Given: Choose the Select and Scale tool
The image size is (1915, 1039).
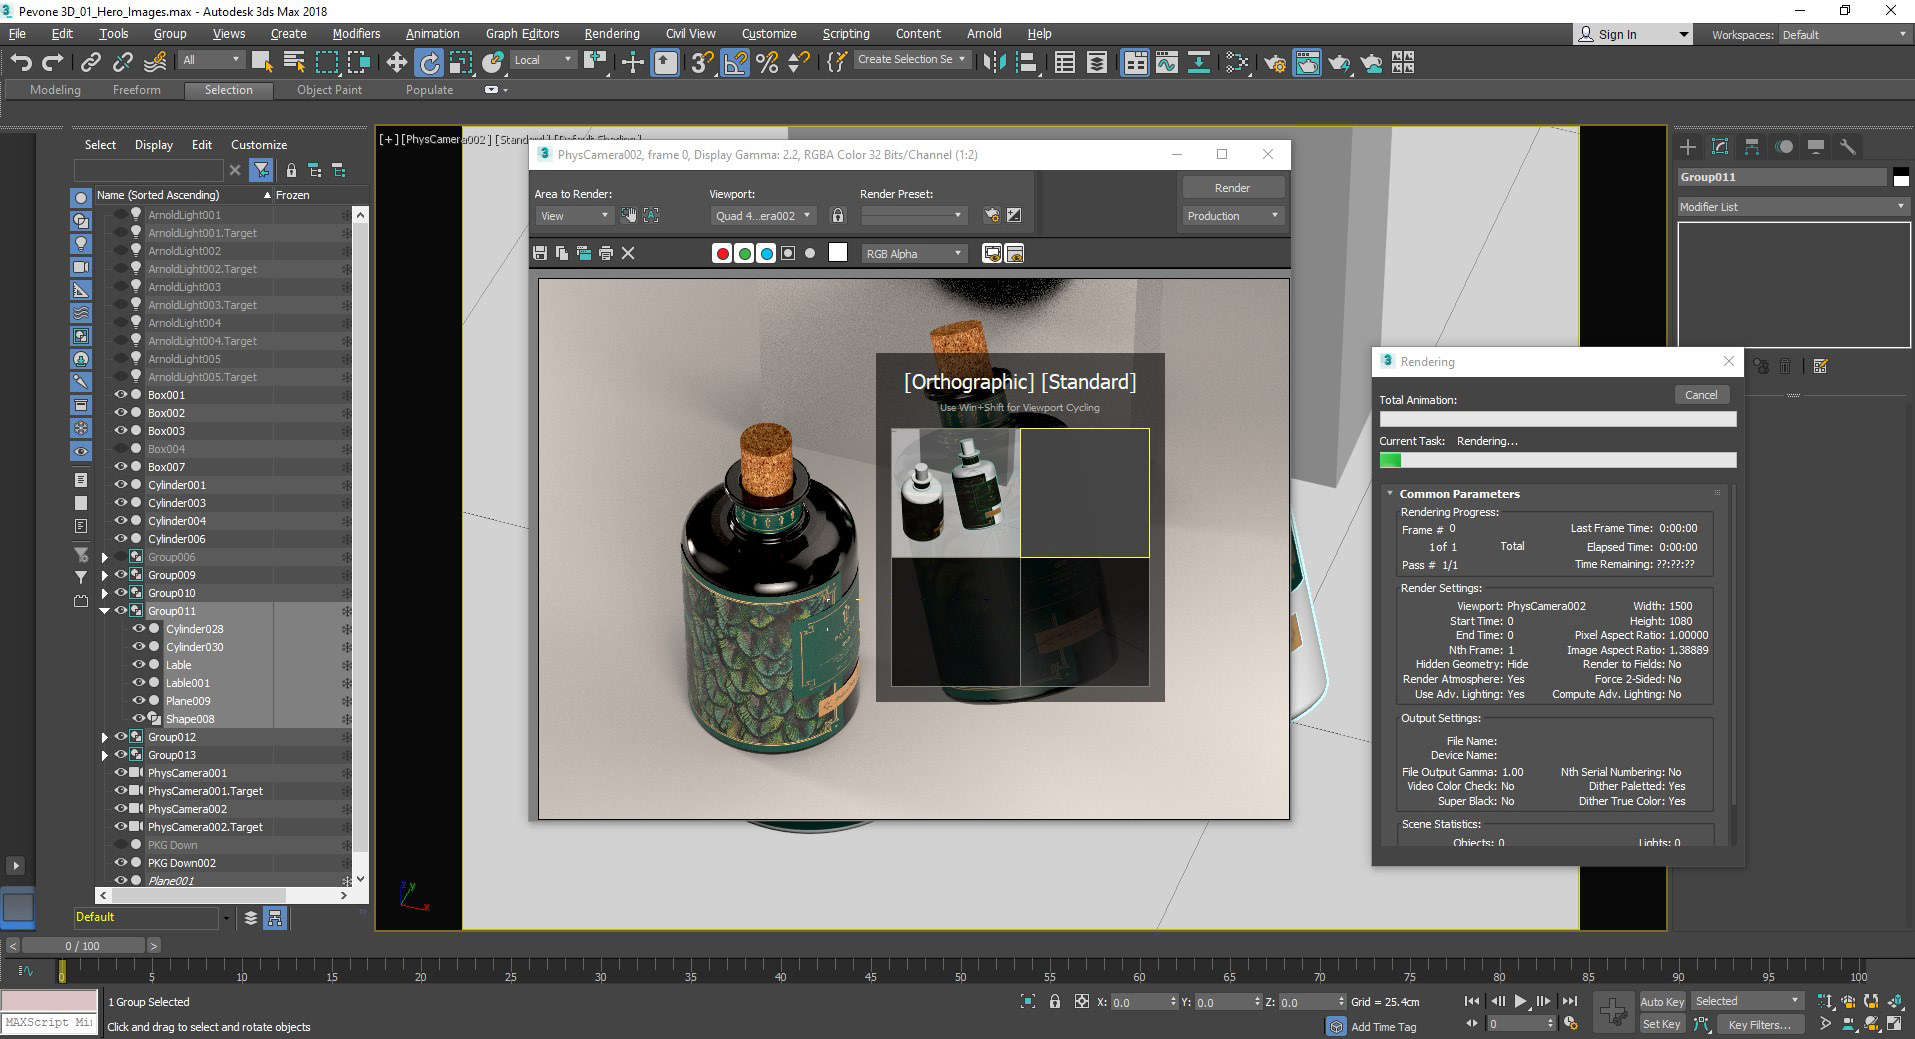Looking at the screenshot, I should coord(461,62).
